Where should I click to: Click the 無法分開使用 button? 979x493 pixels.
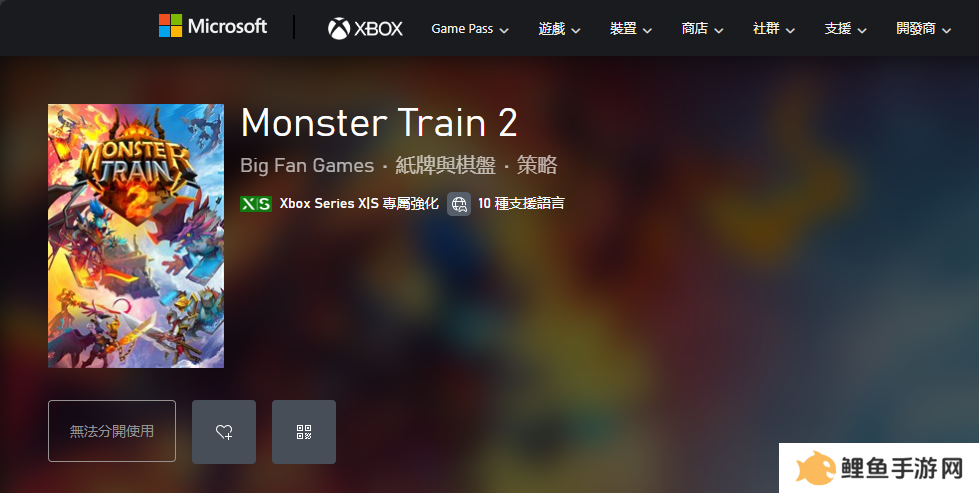(x=112, y=431)
